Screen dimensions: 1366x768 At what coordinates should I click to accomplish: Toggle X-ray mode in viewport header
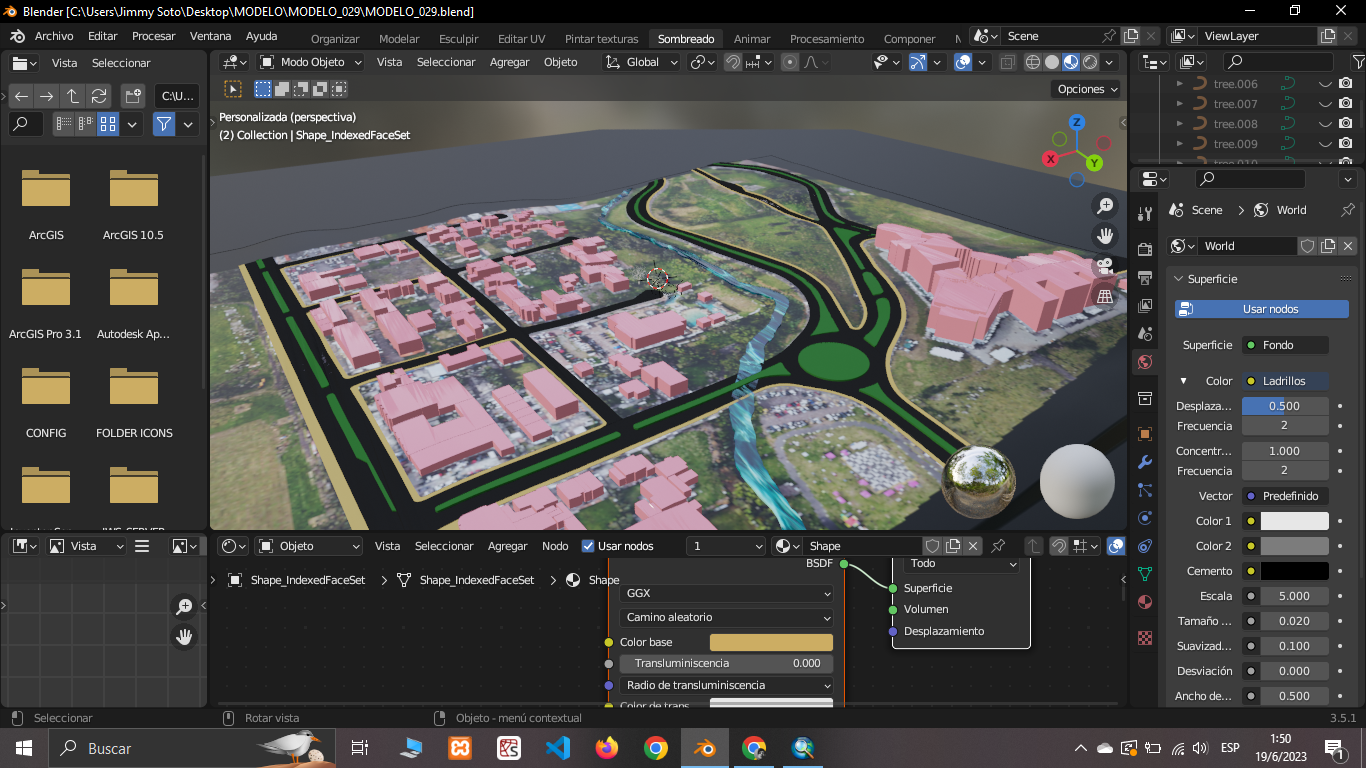pyautogui.click(x=1007, y=62)
